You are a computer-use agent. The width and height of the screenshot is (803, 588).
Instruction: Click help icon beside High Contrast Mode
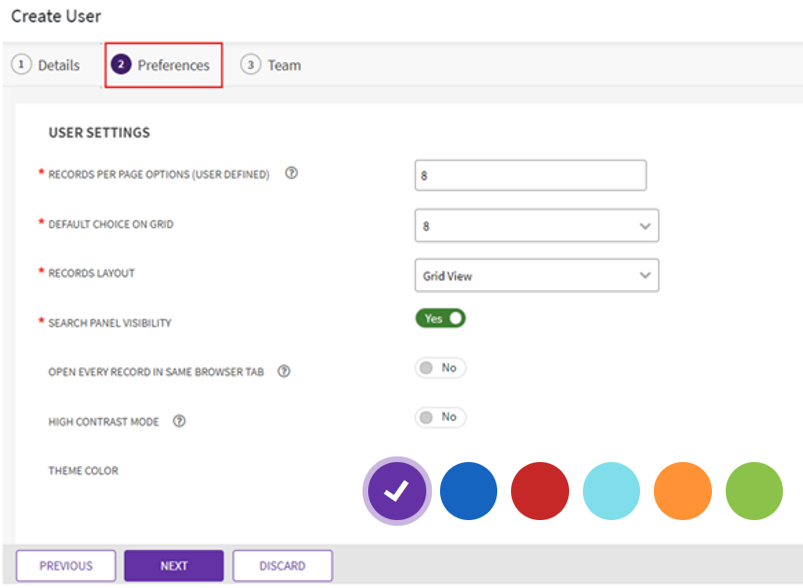pyautogui.click(x=179, y=421)
